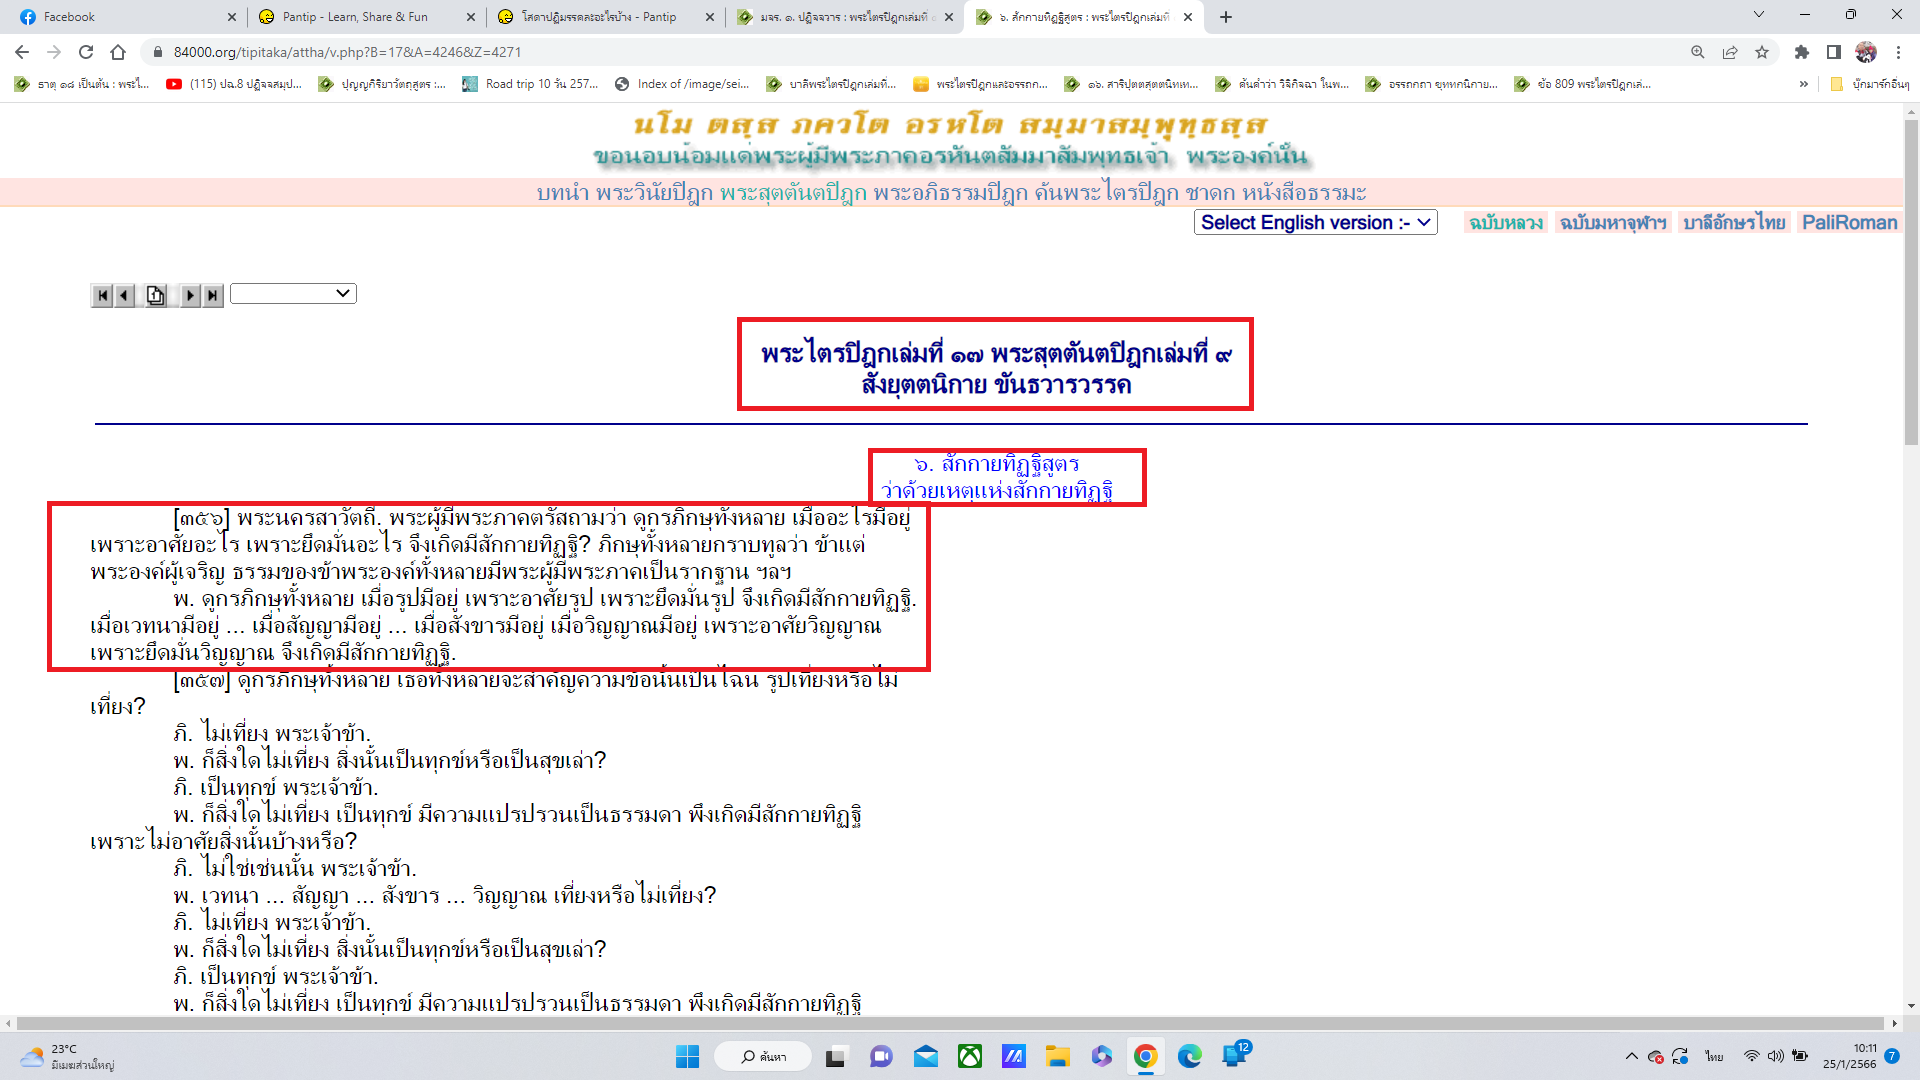Bookmark this page with star icon
This screenshot has height=1080, width=1920.
(1762, 52)
